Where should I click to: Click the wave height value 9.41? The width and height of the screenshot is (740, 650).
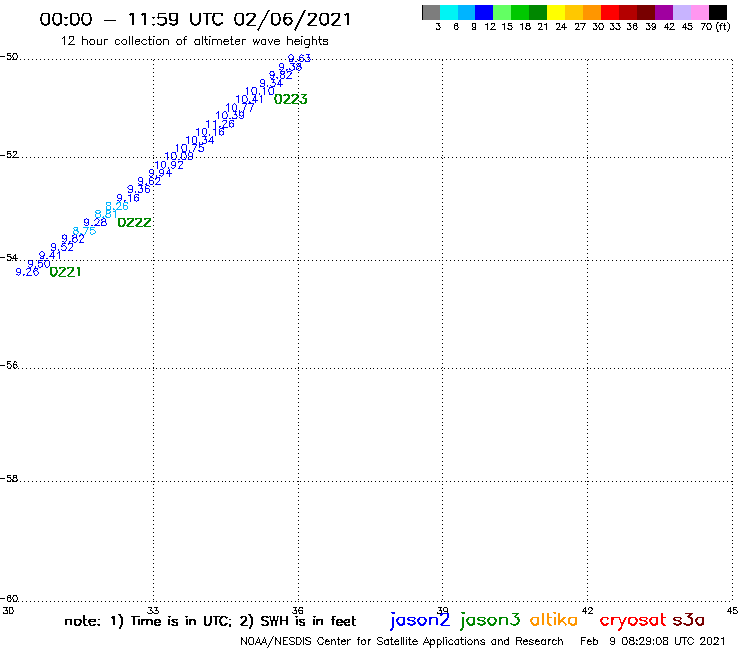pos(50,255)
